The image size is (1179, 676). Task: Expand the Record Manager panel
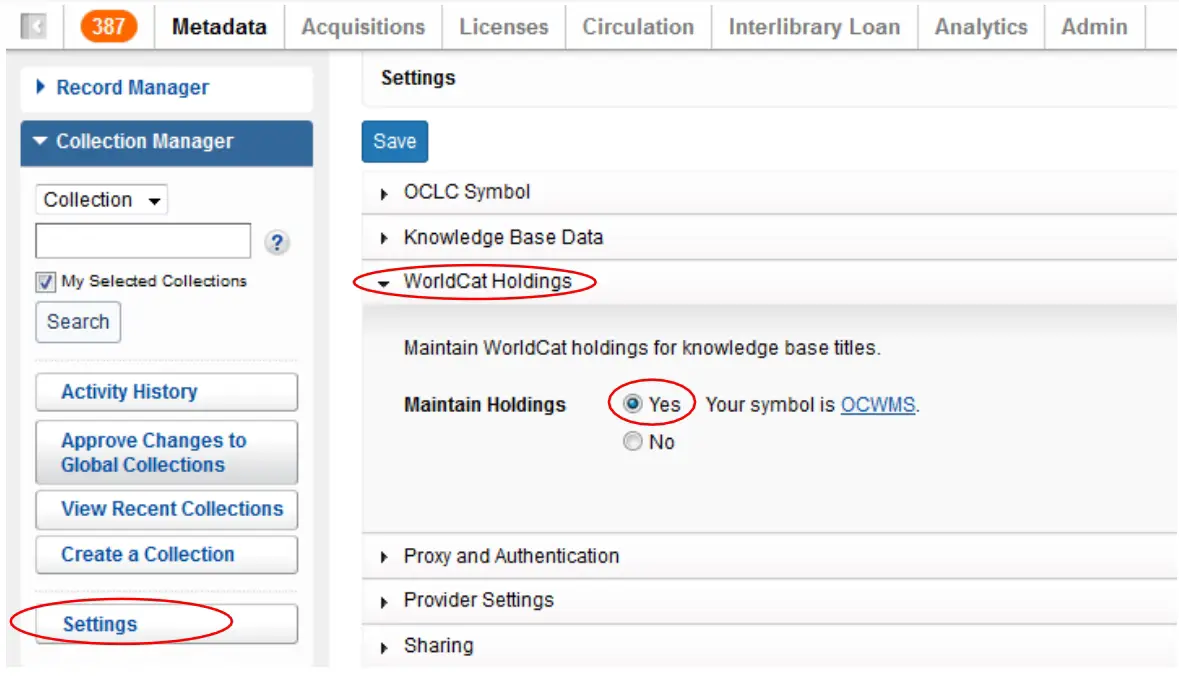(x=132, y=88)
